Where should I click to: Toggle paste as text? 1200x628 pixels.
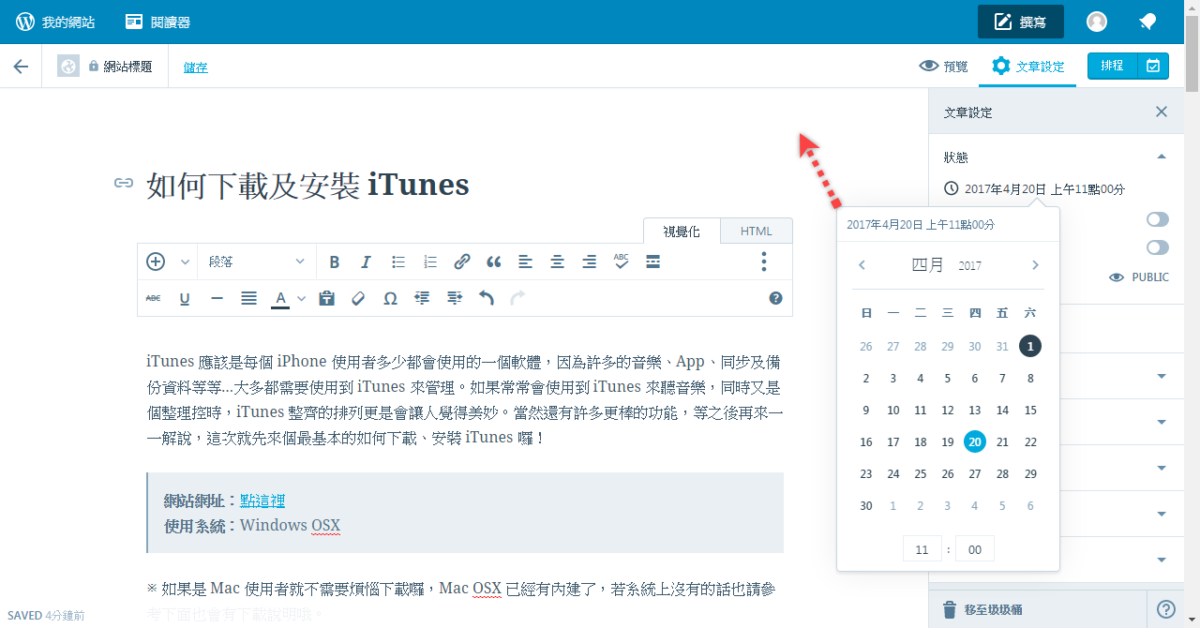click(326, 298)
